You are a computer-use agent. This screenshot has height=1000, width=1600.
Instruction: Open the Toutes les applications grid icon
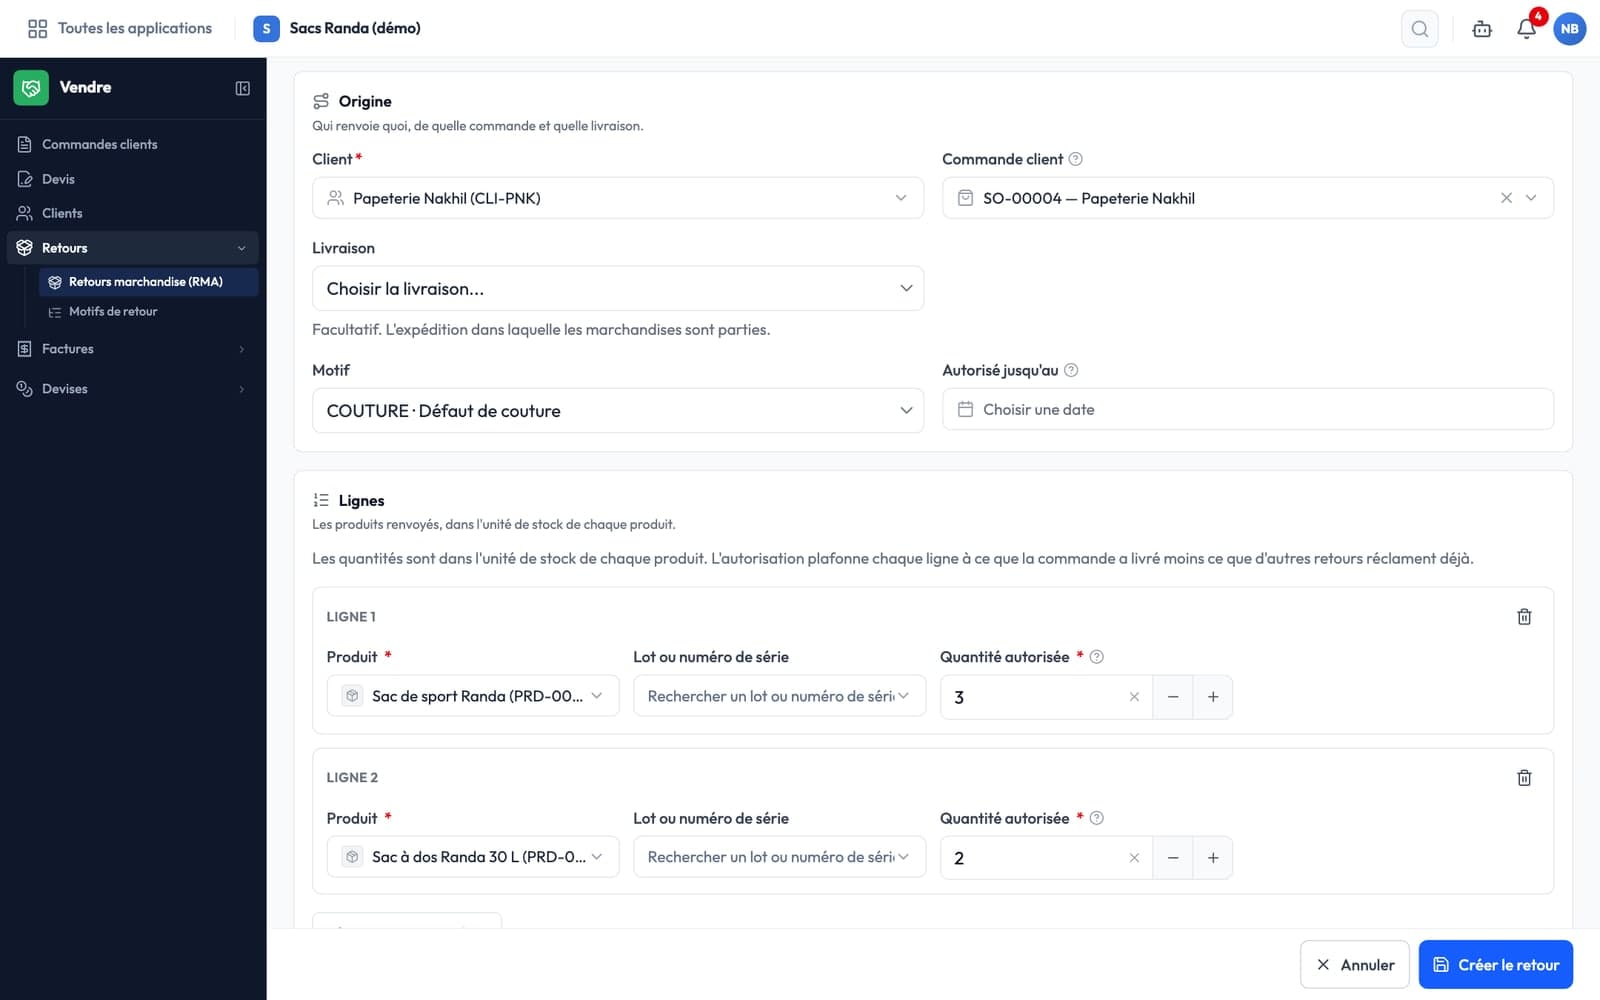click(x=37, y=29)
